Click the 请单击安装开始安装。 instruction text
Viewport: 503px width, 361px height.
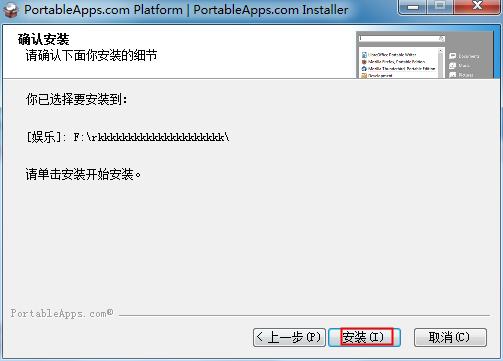[83, 174]
